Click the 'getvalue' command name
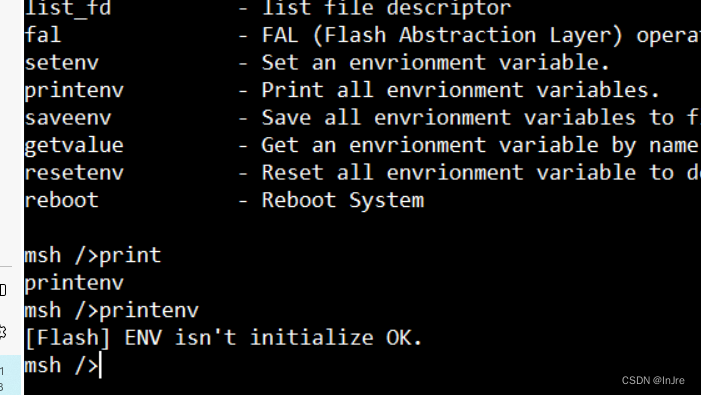This screenshot has height=395, width=701. point(74,146)
